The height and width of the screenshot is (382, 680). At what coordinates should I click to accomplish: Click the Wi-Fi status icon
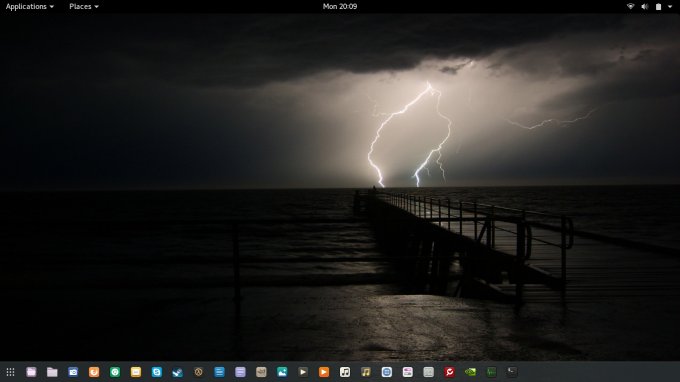[631, 7]
